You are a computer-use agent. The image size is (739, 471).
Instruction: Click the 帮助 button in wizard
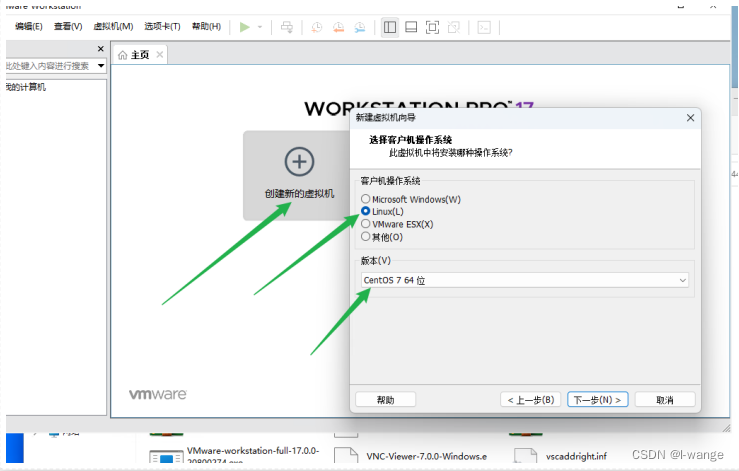coord(386,400)
